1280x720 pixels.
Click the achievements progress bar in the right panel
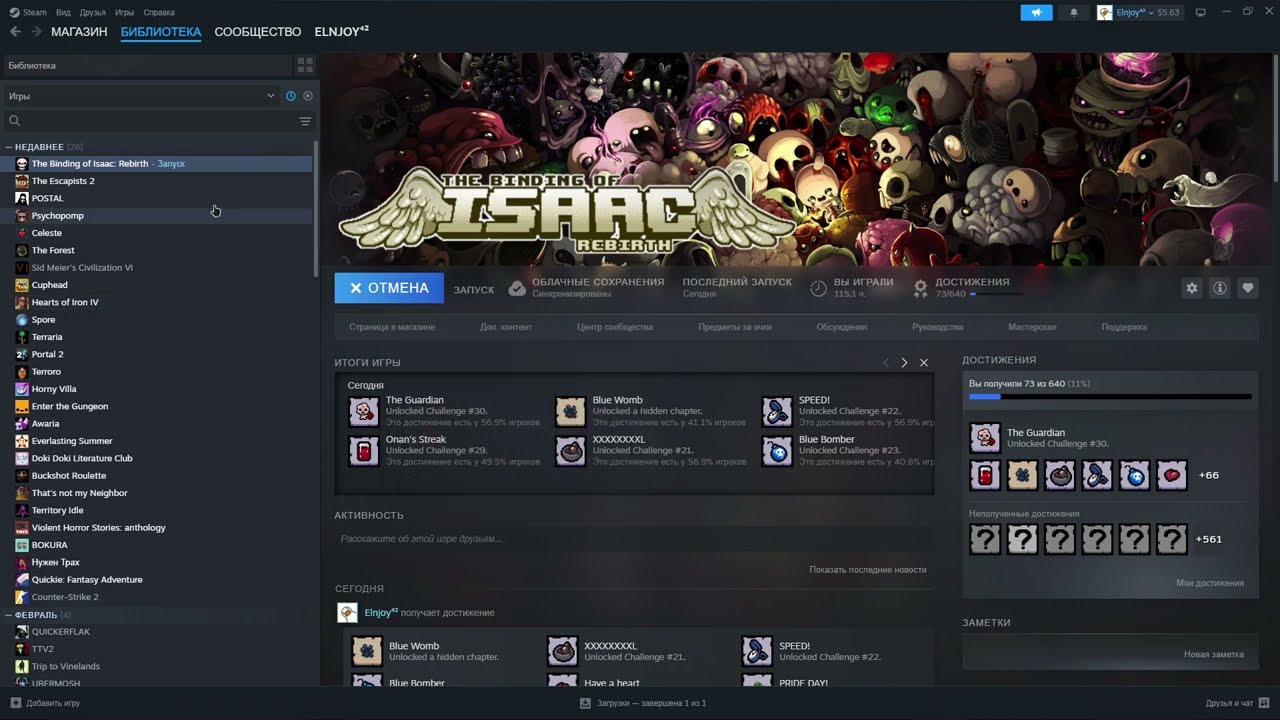(x=1110, y=397)
